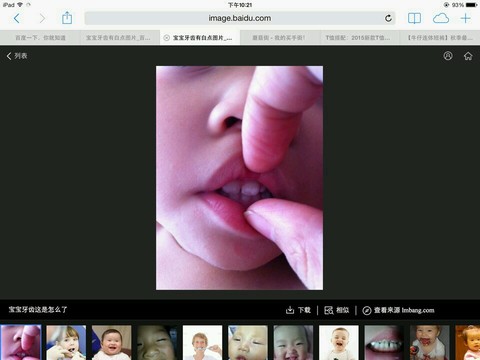Add a new tab with plus icon

pyautogui.click(x=466, y=18)
